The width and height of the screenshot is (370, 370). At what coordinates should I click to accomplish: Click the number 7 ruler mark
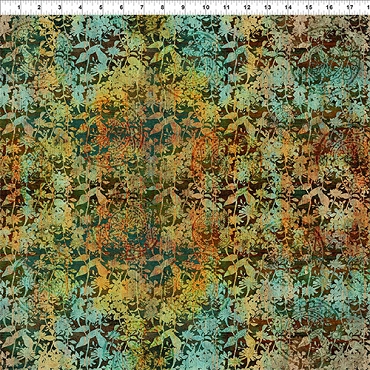point(142,7)
